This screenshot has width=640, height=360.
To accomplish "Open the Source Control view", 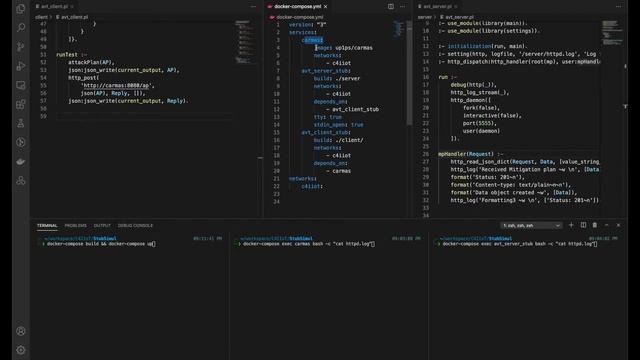I will coord(21,47).
